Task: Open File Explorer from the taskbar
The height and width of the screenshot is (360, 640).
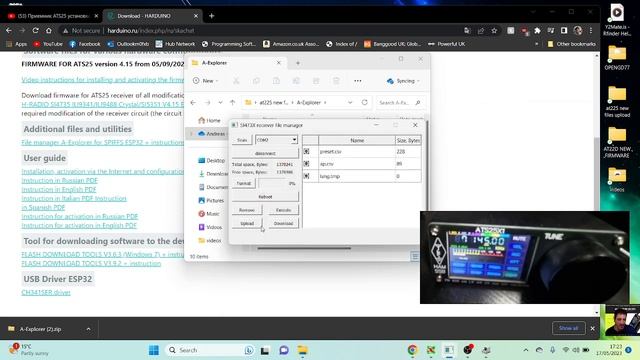Action: 302,350
